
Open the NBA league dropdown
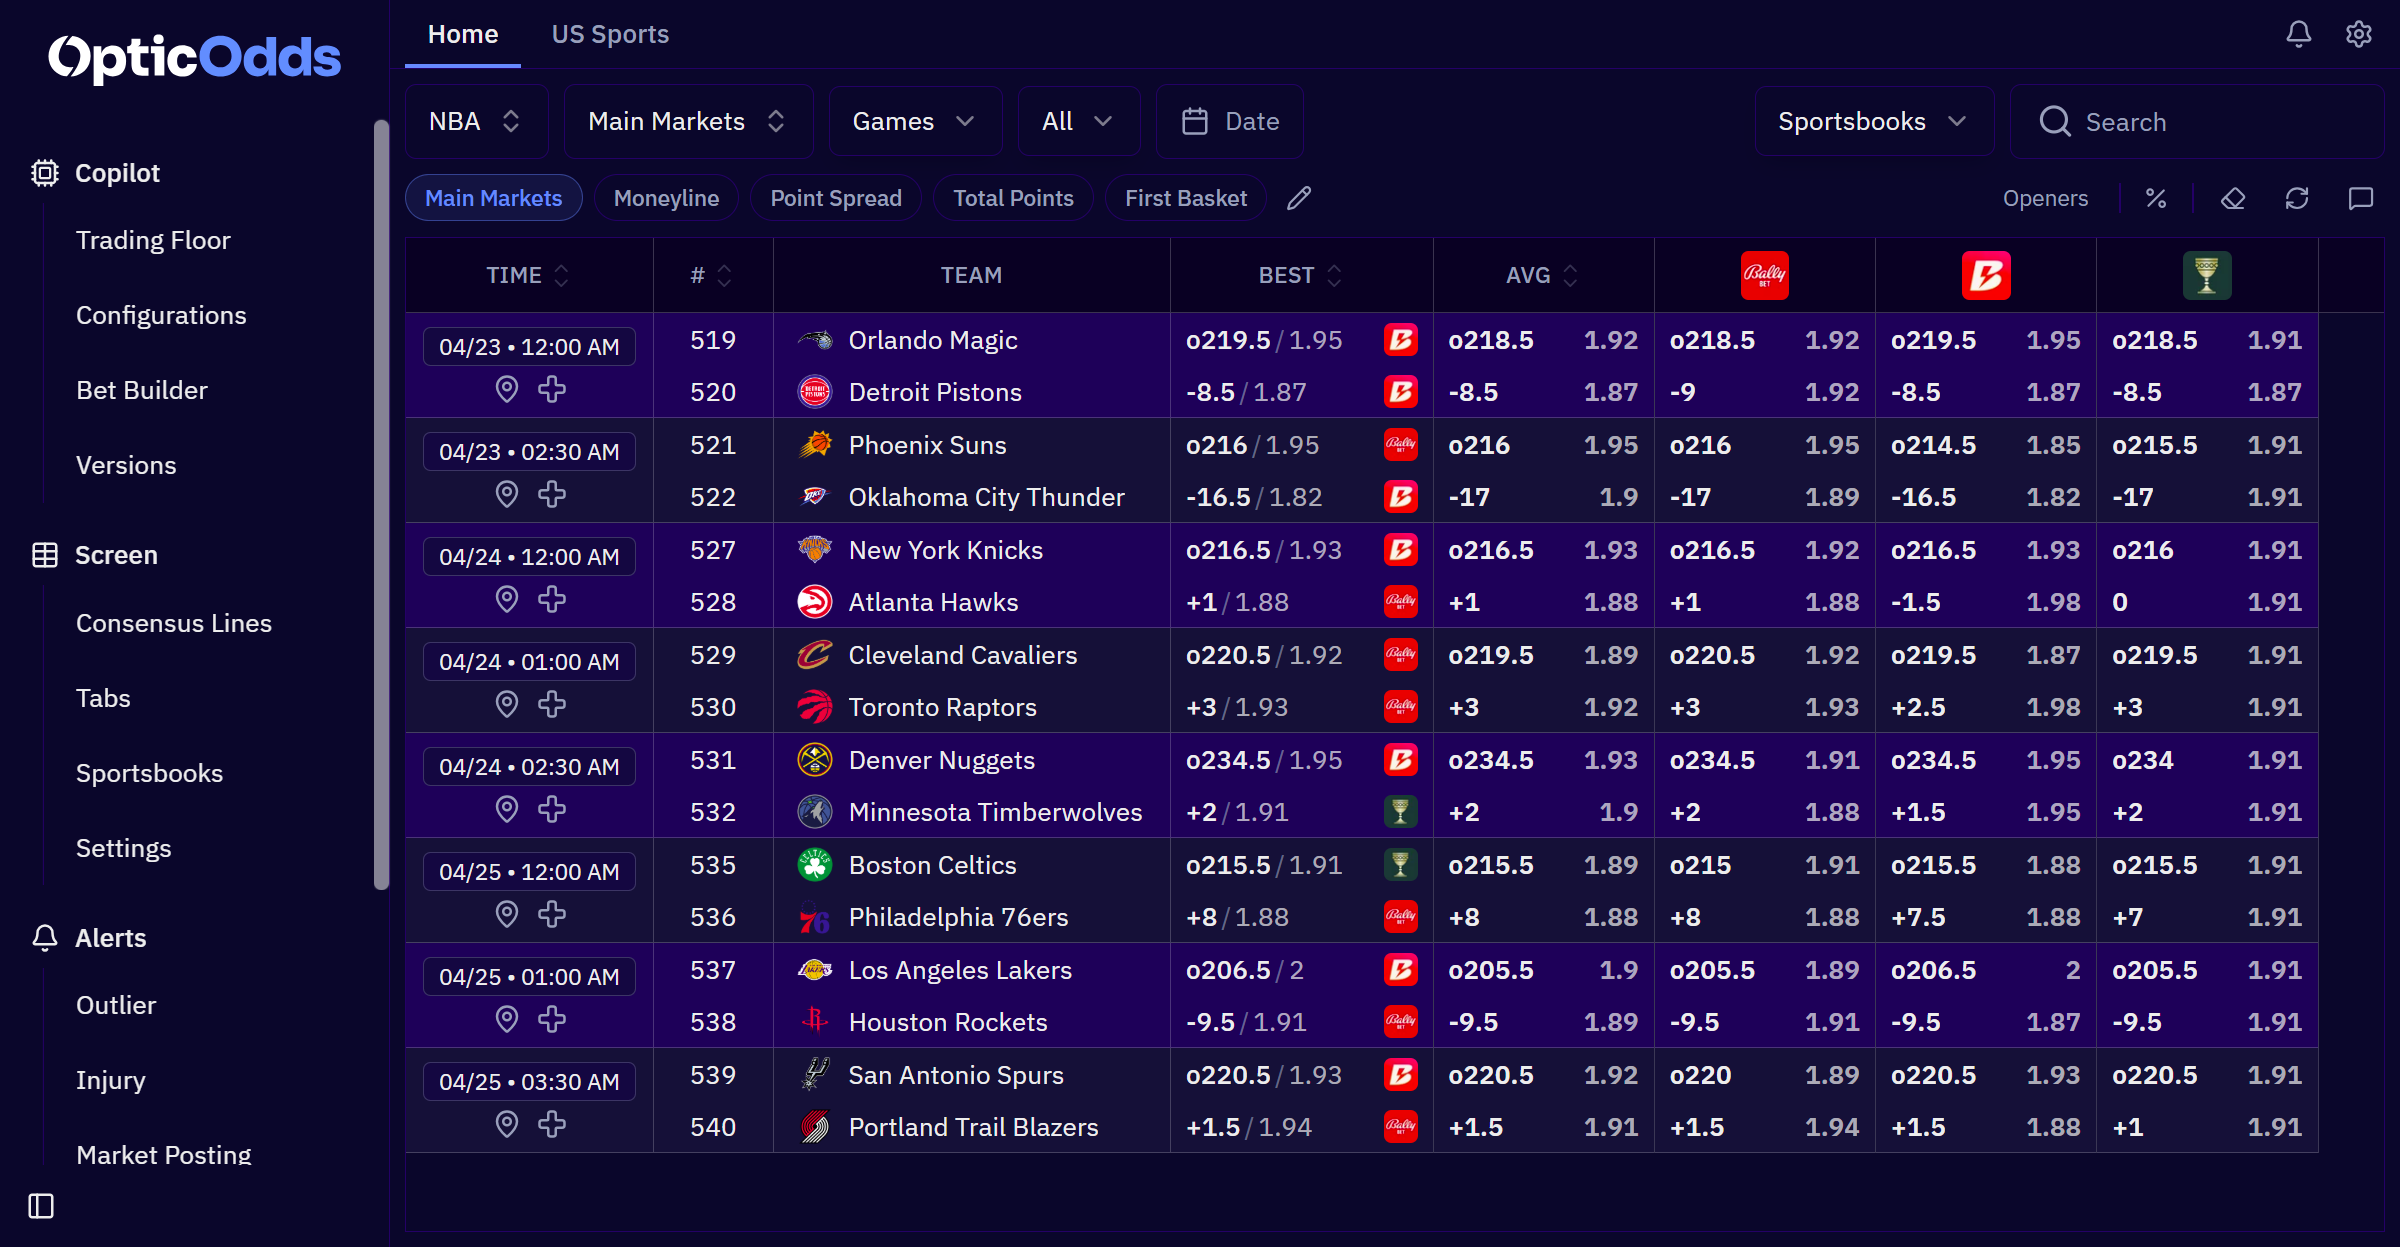click(x=475, y=121)
